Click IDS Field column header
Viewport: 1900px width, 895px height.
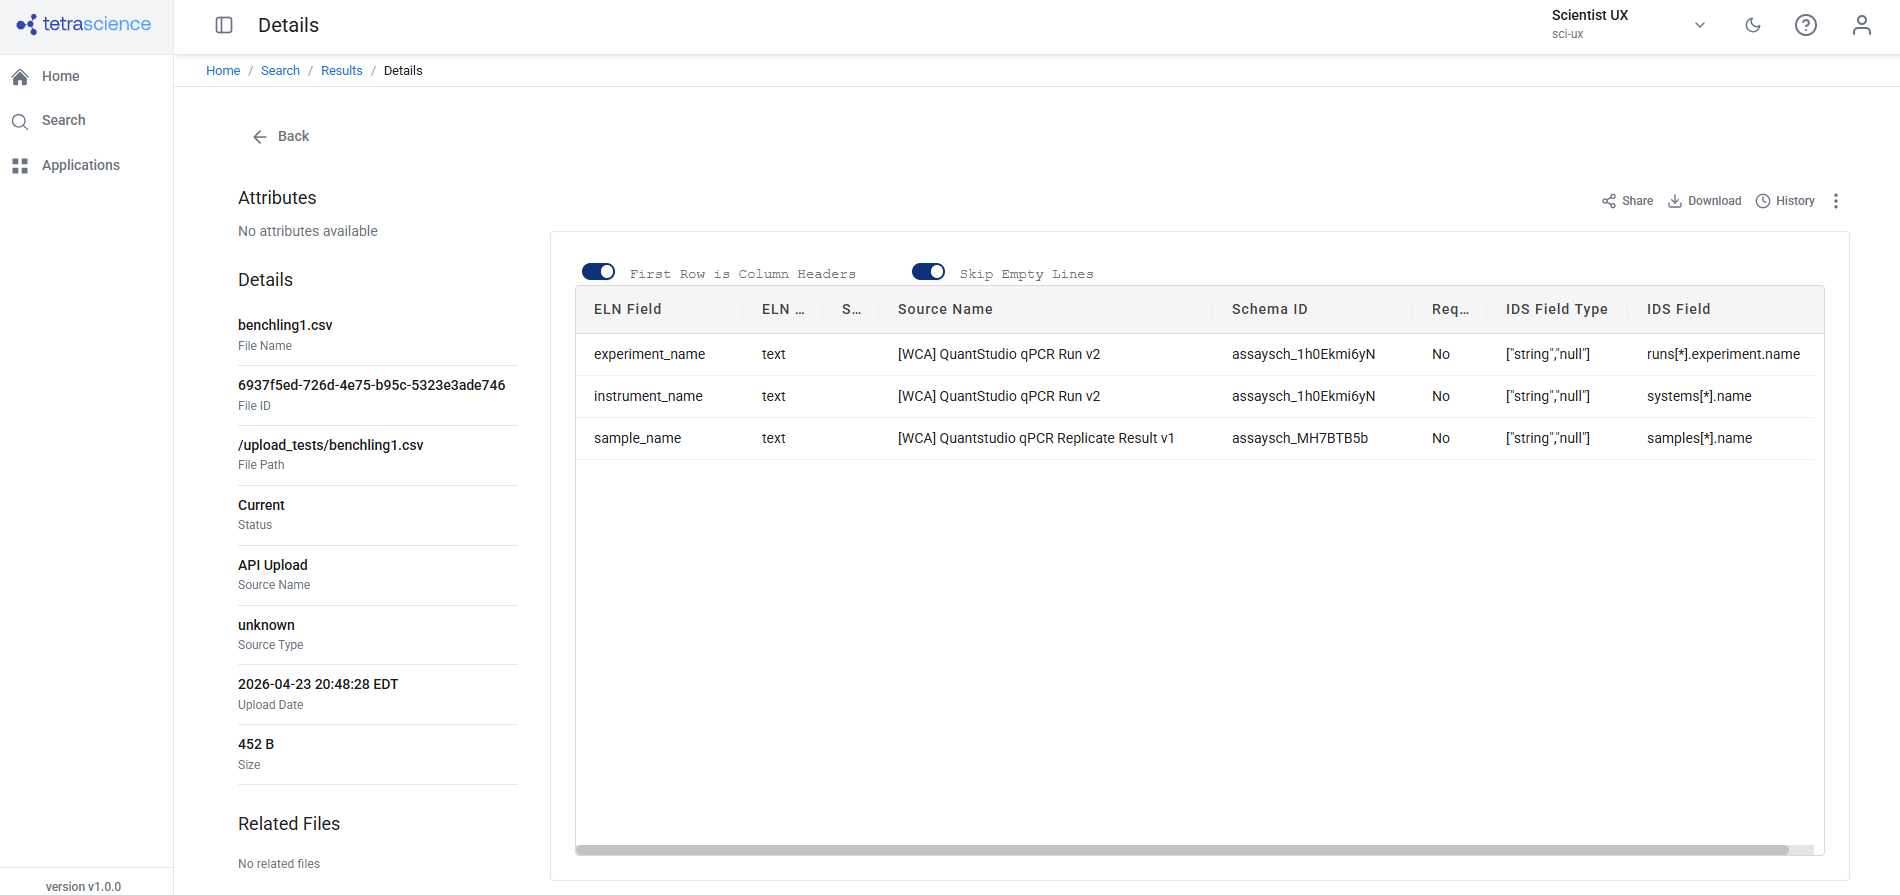coord(1679,309)
